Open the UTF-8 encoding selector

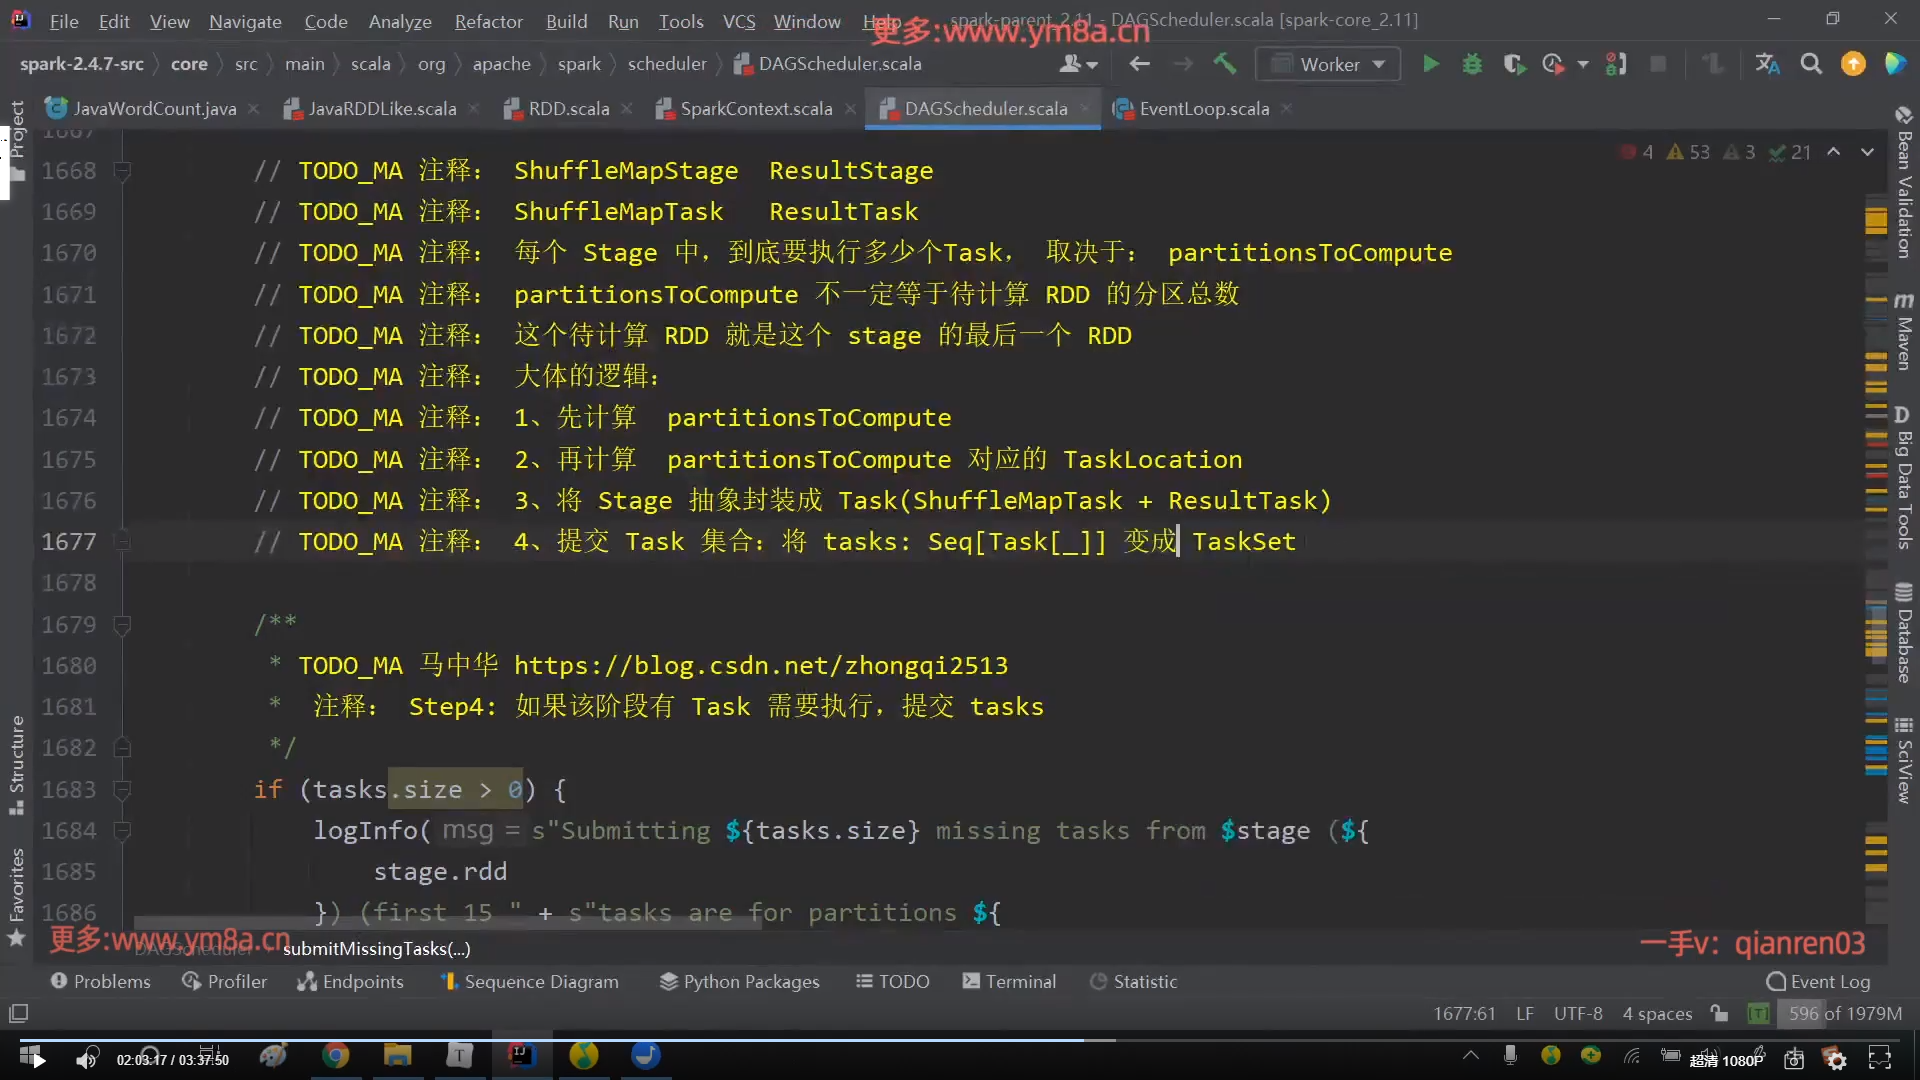tap(1577, 1013)
